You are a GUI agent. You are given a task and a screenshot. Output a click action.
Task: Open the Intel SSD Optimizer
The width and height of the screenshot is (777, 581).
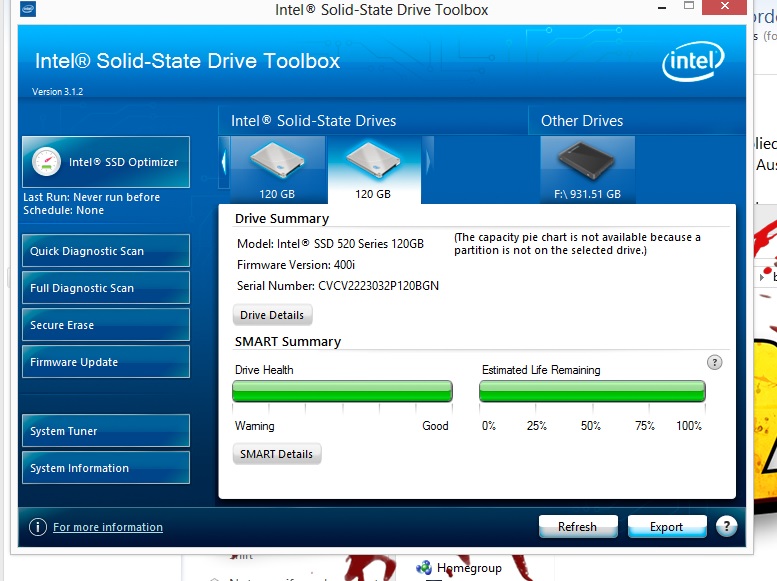106,162
